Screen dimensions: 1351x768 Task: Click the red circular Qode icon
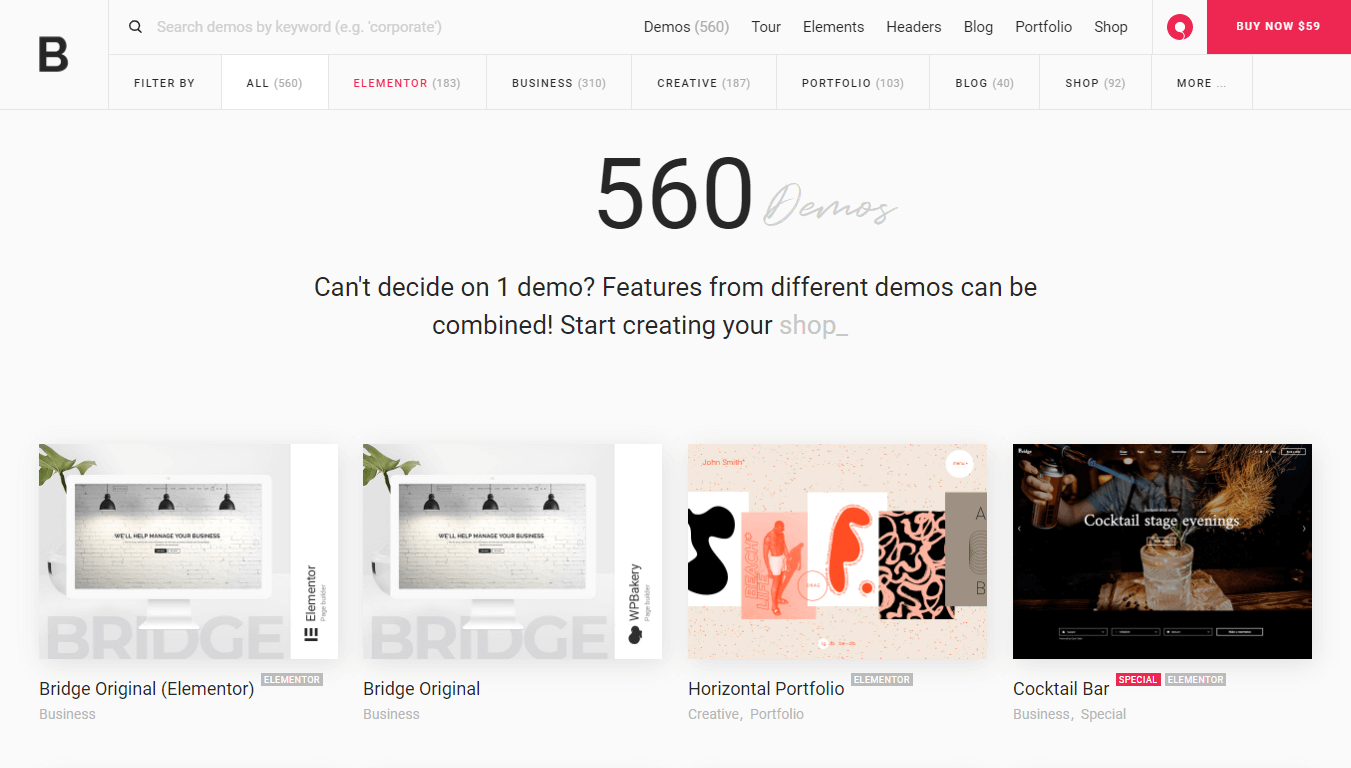point(1180,27)
